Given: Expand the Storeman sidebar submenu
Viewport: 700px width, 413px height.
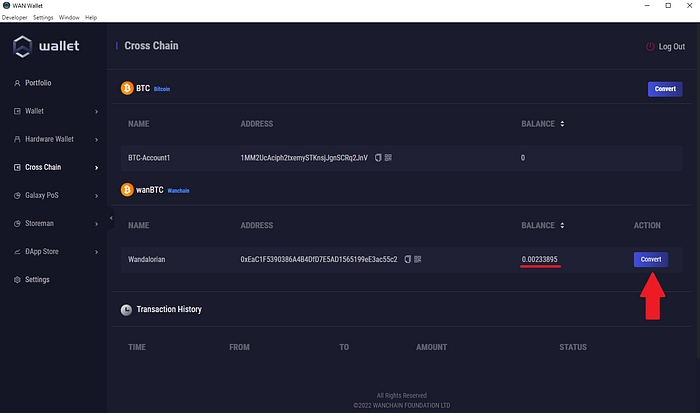Looking at the screenshot, I should [96, 223].
